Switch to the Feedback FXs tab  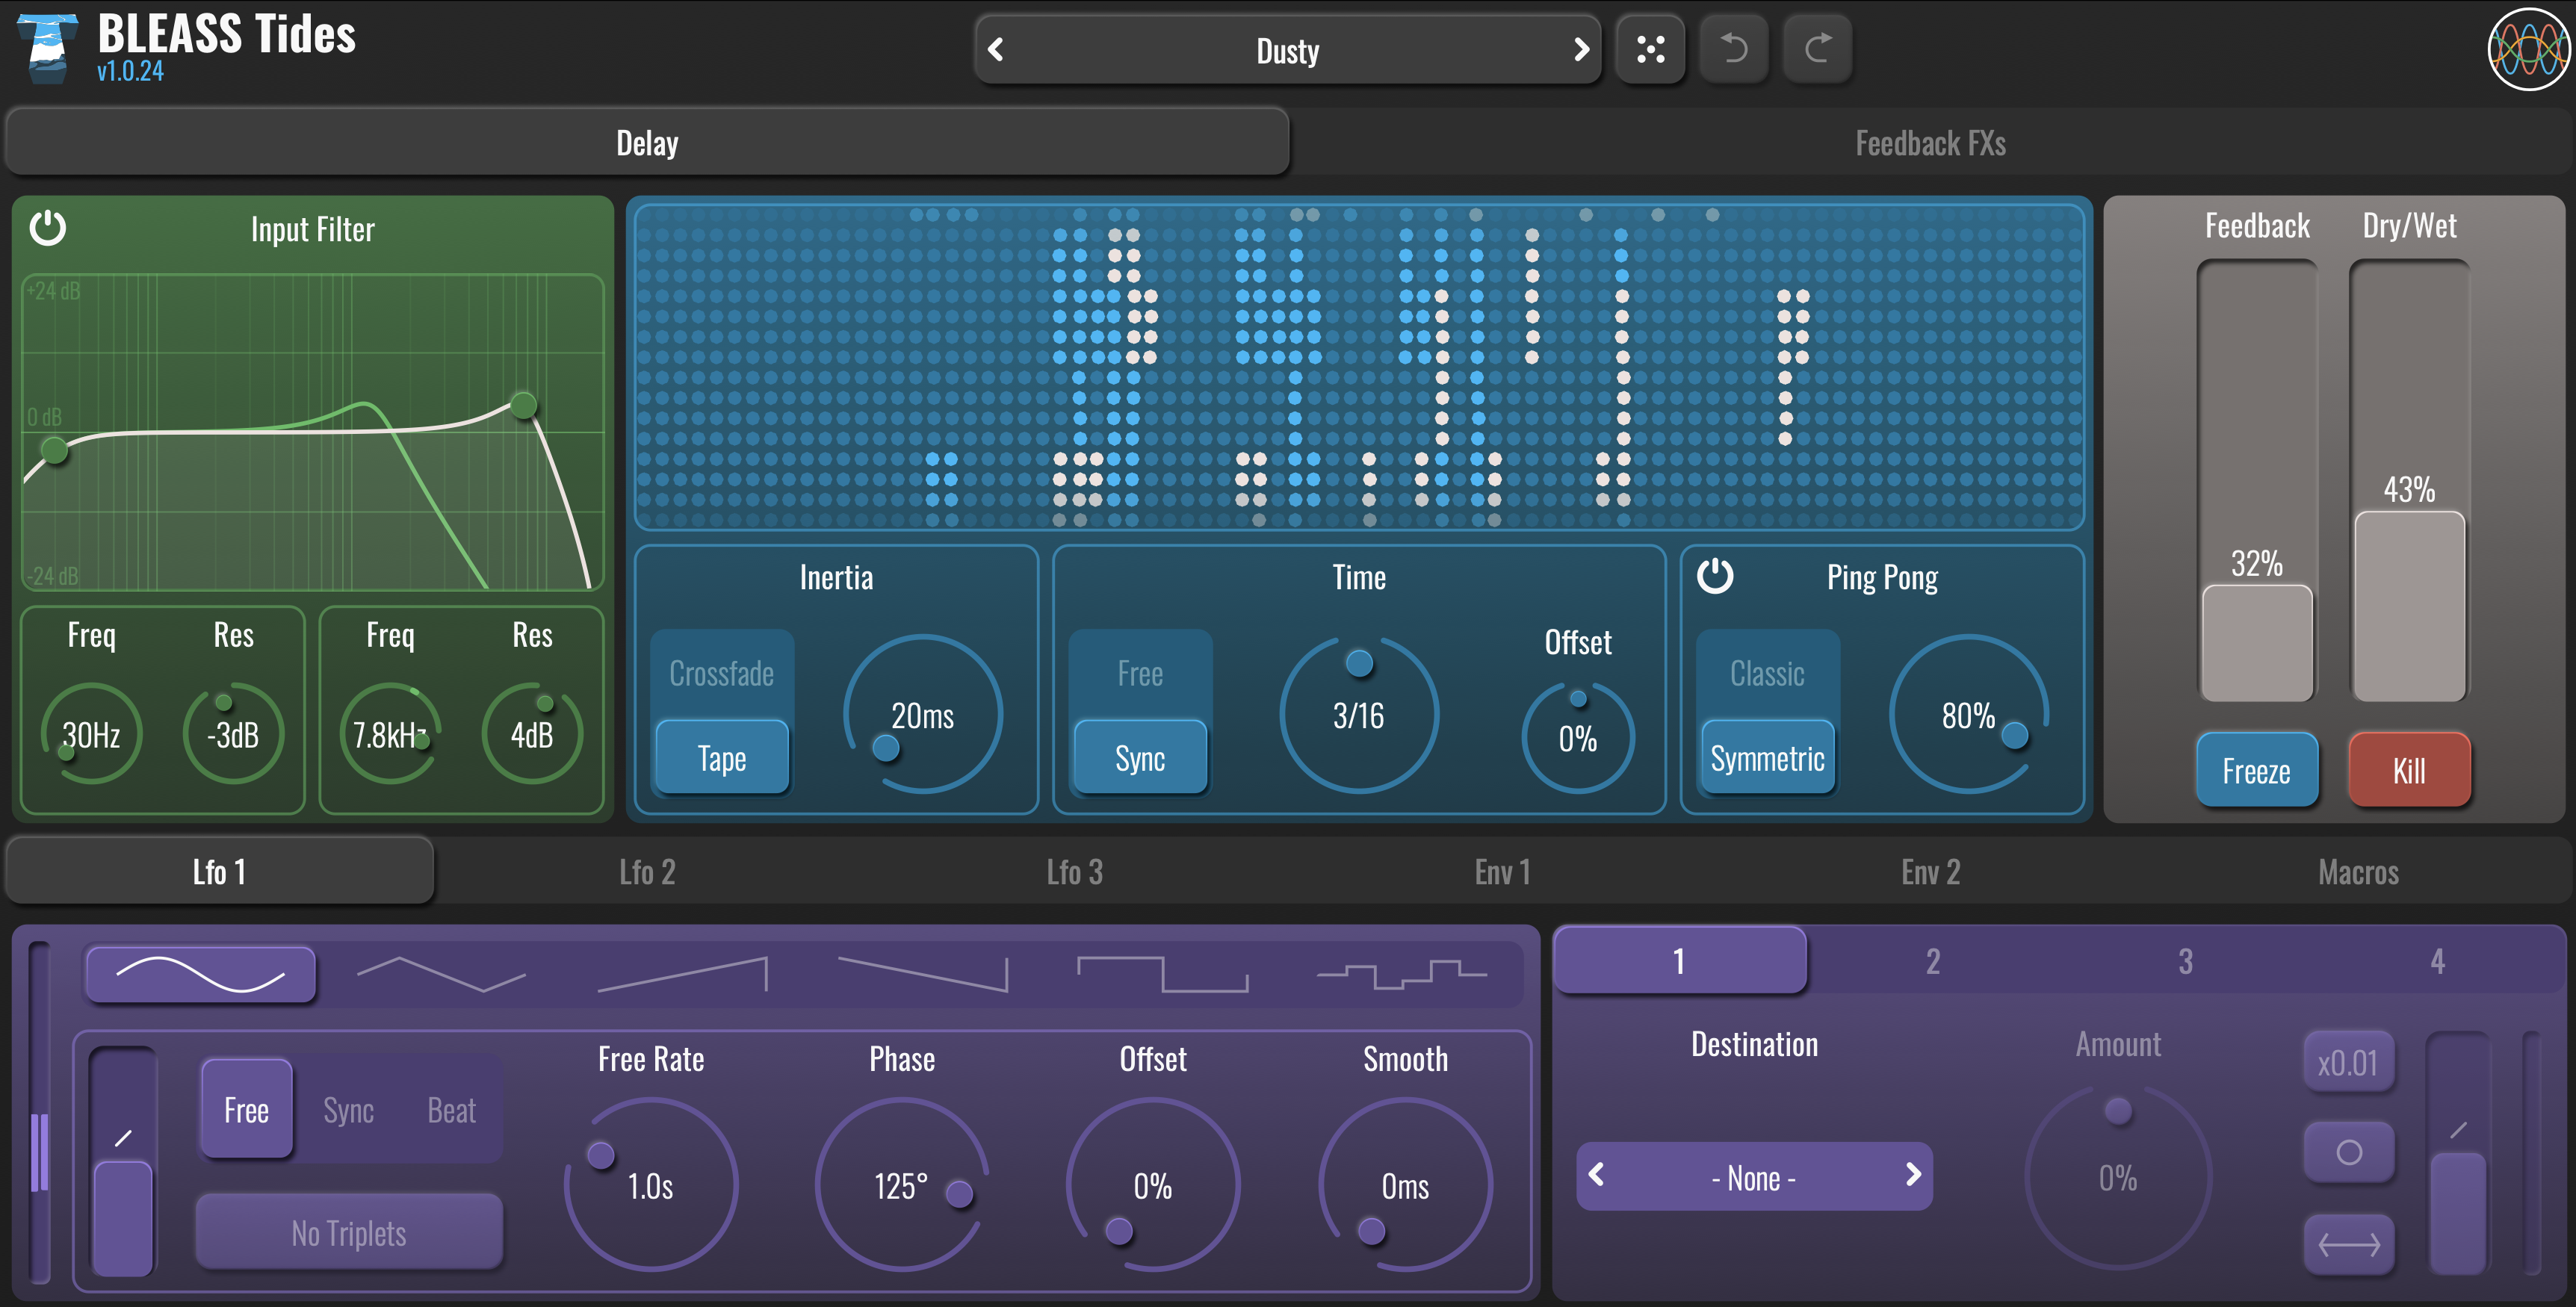[x=1929, y=141]
